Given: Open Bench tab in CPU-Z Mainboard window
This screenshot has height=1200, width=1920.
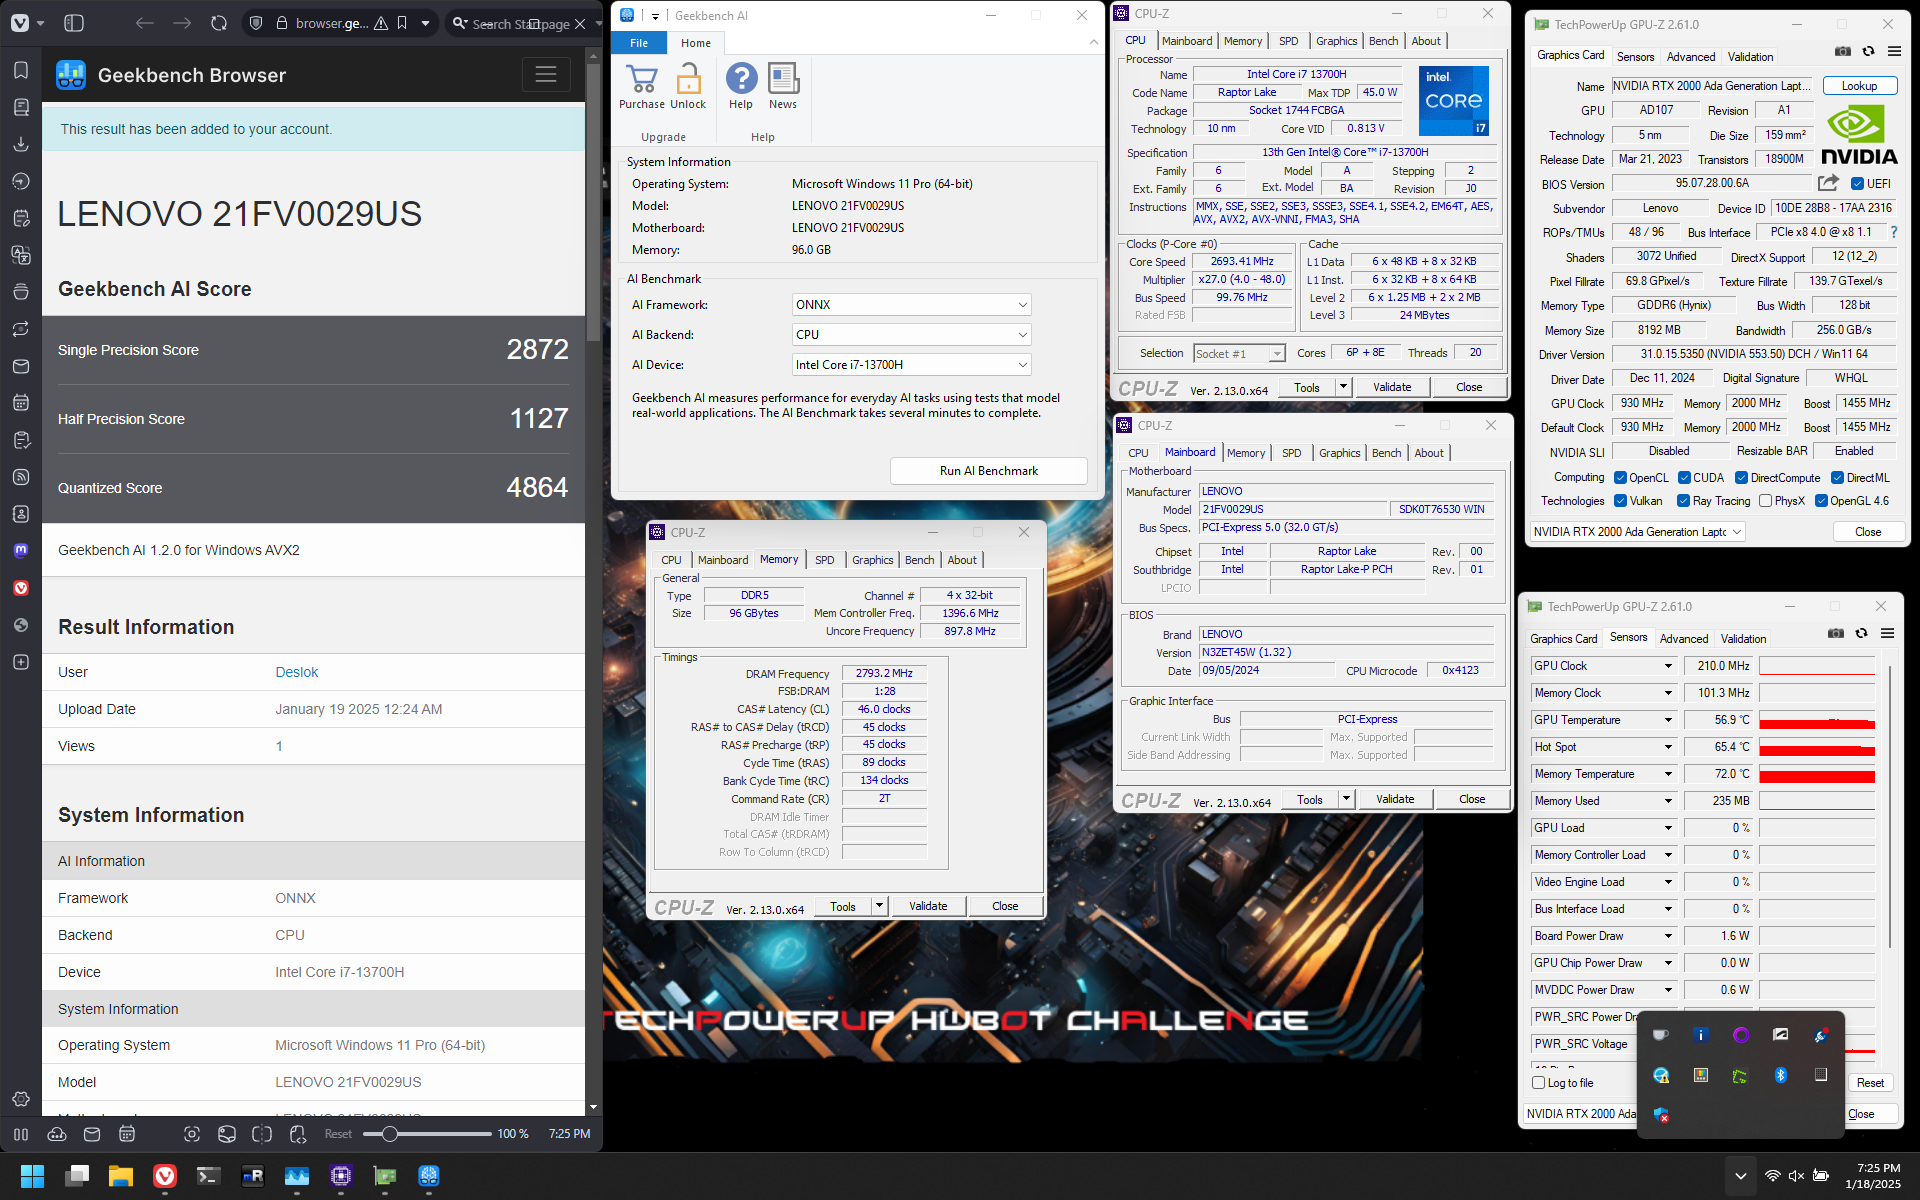Looking at the screenshot, I should click(x=1386, y=453).
